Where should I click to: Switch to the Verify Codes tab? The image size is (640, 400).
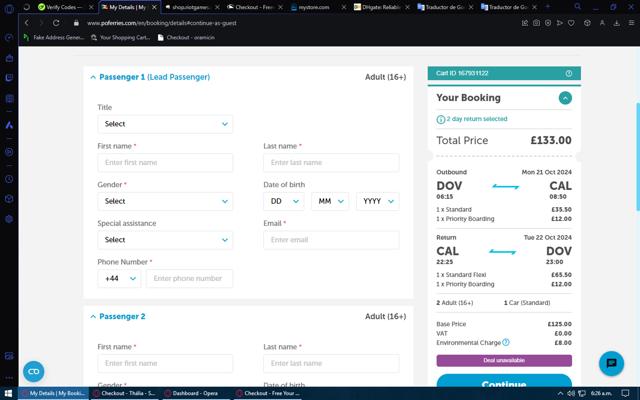pyautogui.click(x=61, y=7)
